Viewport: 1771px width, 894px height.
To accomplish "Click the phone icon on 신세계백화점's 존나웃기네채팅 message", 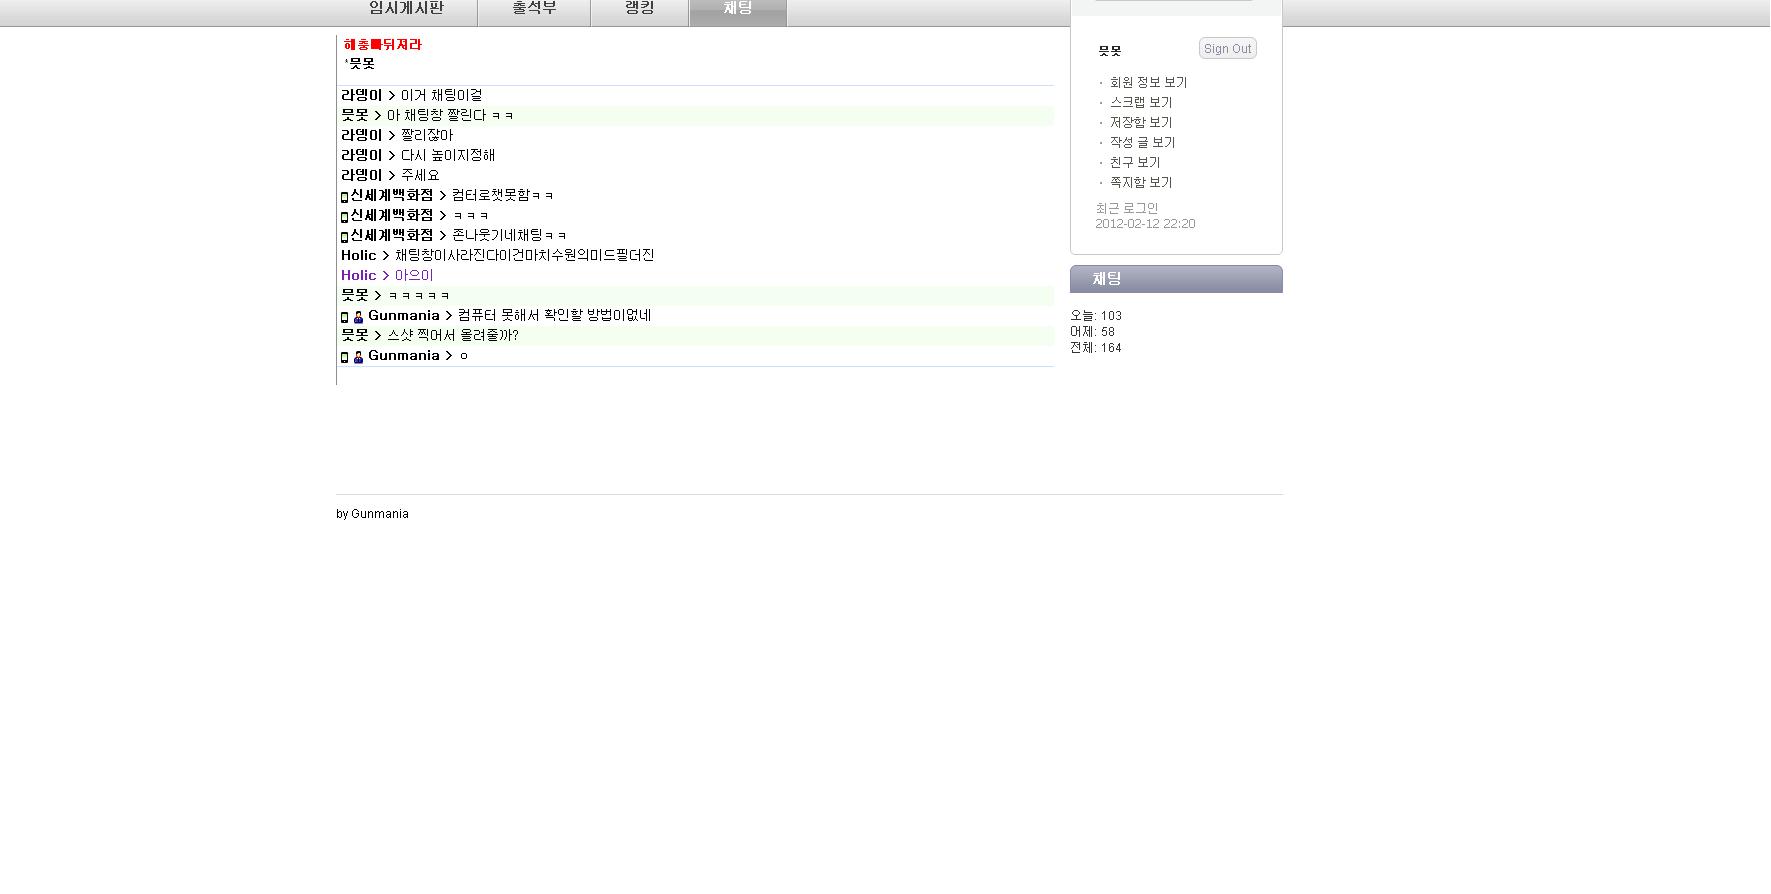I will [344, 237].
